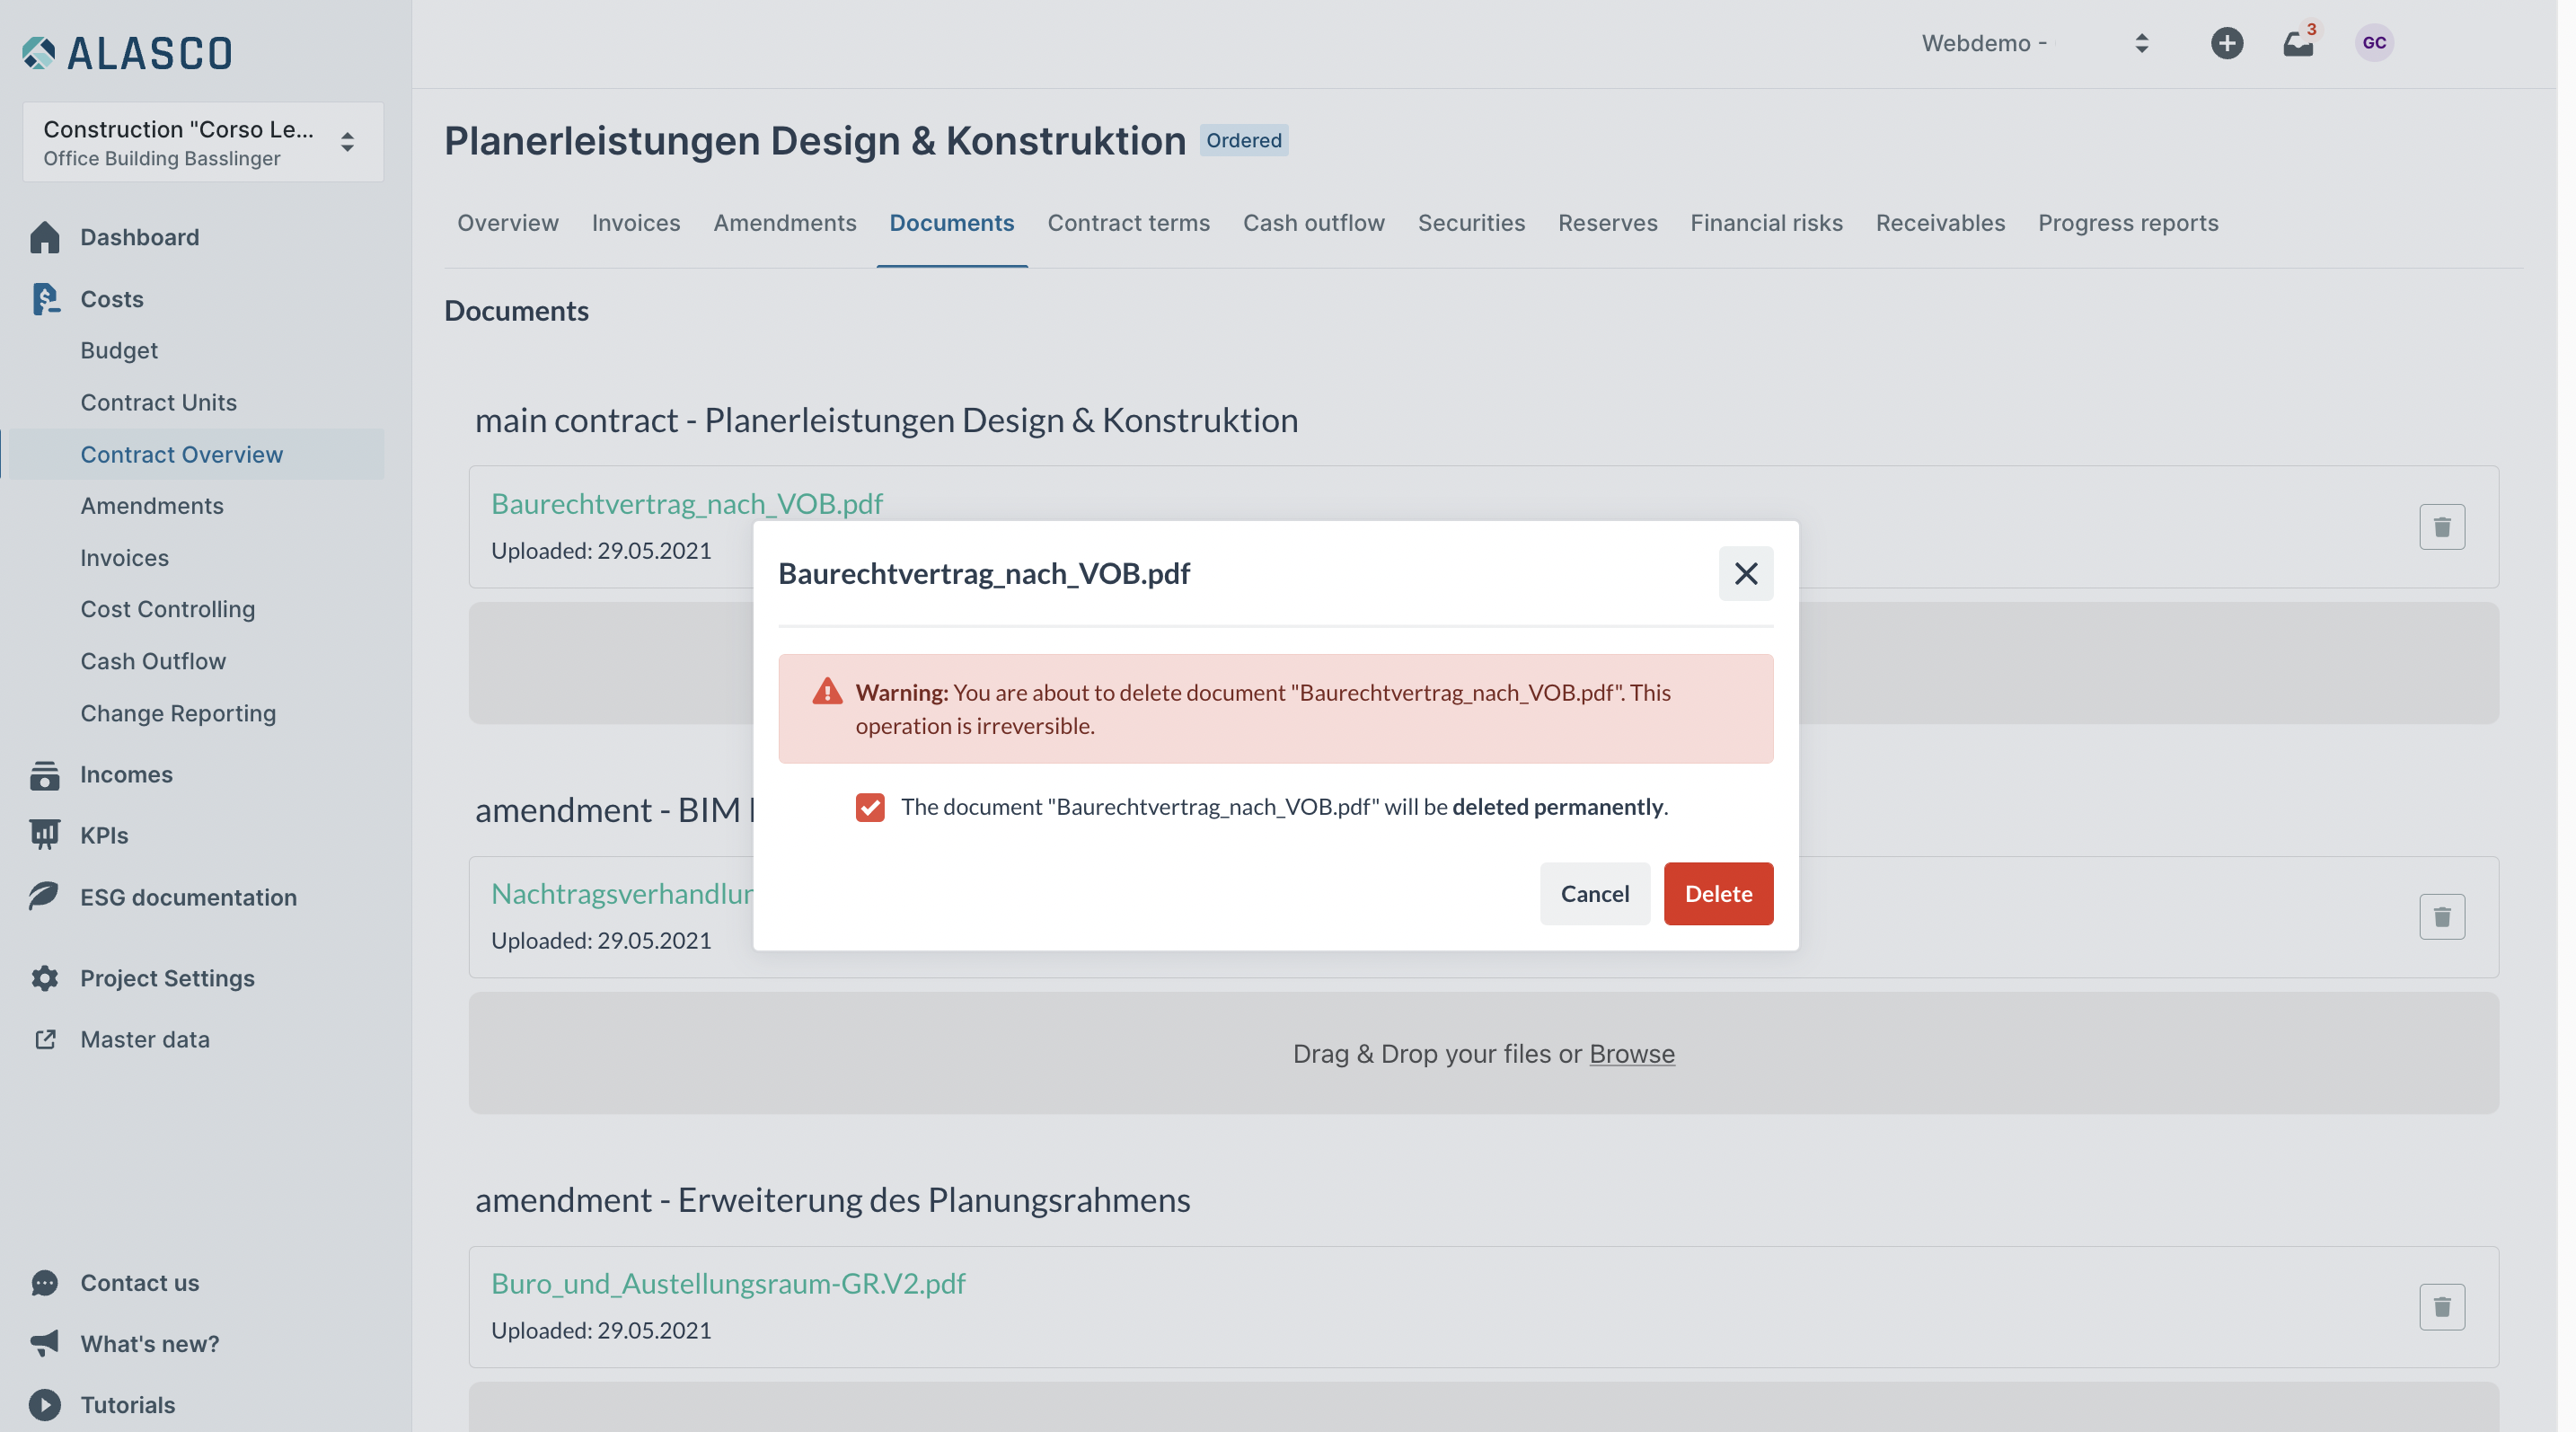This screenshot has height=1432, width=2576.
Task: Open Cost Controlling in the sidebar
Action: pyautogui.click(x=168, y=609)
